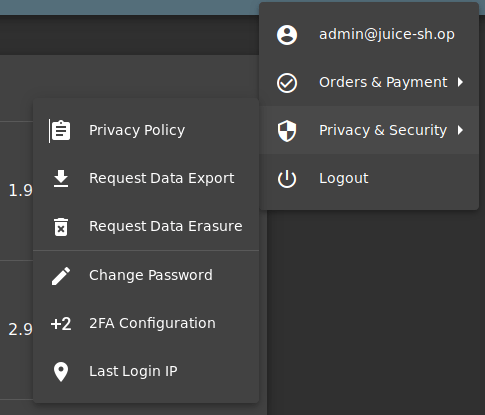Click the Logout power icon
The image size is (485, 415).
(287, 179)
